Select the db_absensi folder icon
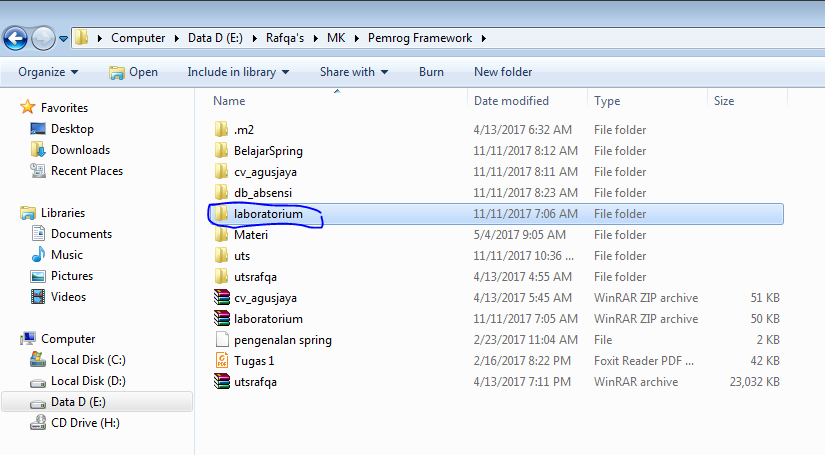Image resolution: width=825 pixels, height=455 pixels. pyautogui.click(x=222, y=193)
